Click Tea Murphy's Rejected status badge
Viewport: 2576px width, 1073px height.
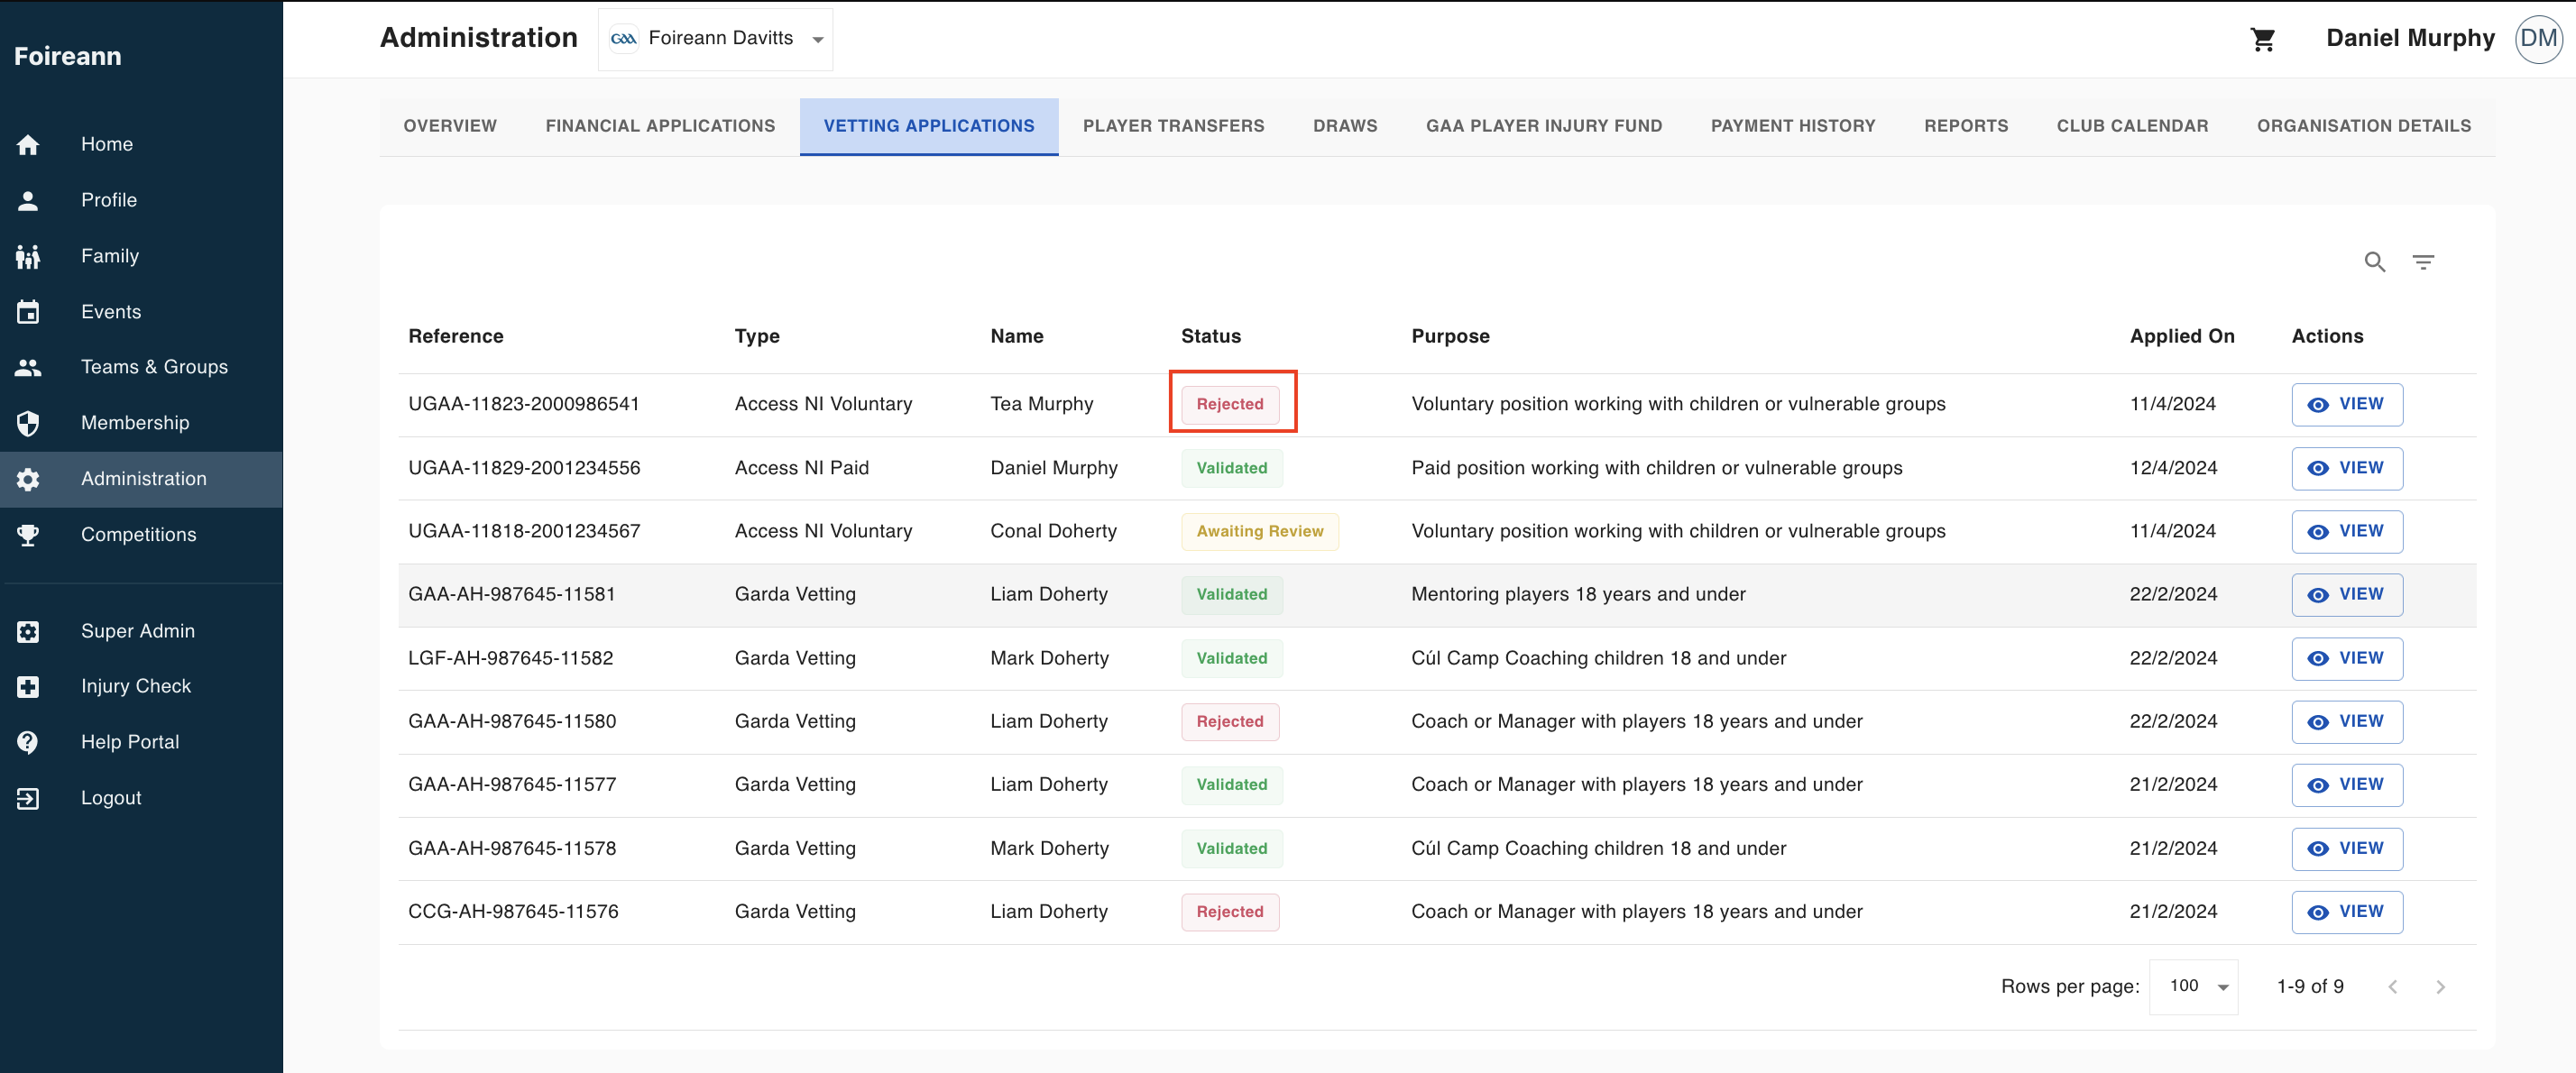click(1229, 404)
